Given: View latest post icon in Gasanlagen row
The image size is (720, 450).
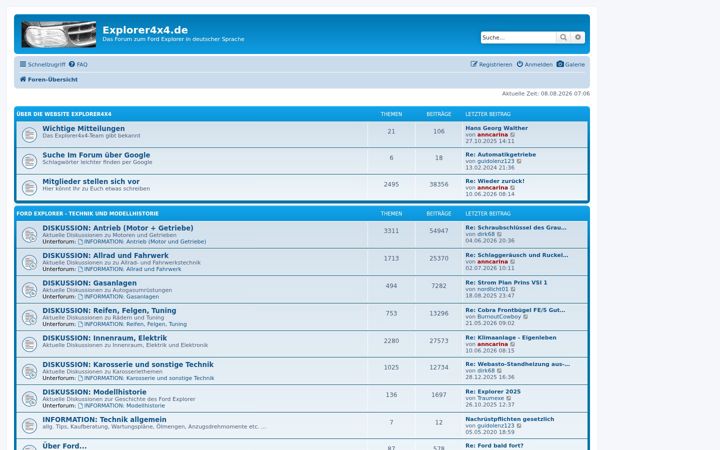Looking at the screenshot, I should [x=513, y=289].
